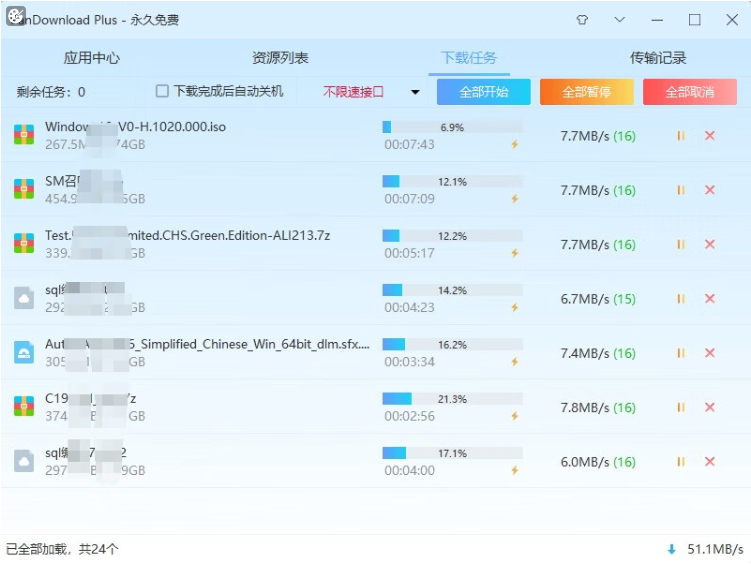Cancel the V0-H.1020.000.iso download
This screenshot has width=751, height=564.
click(x=710, y=135)
